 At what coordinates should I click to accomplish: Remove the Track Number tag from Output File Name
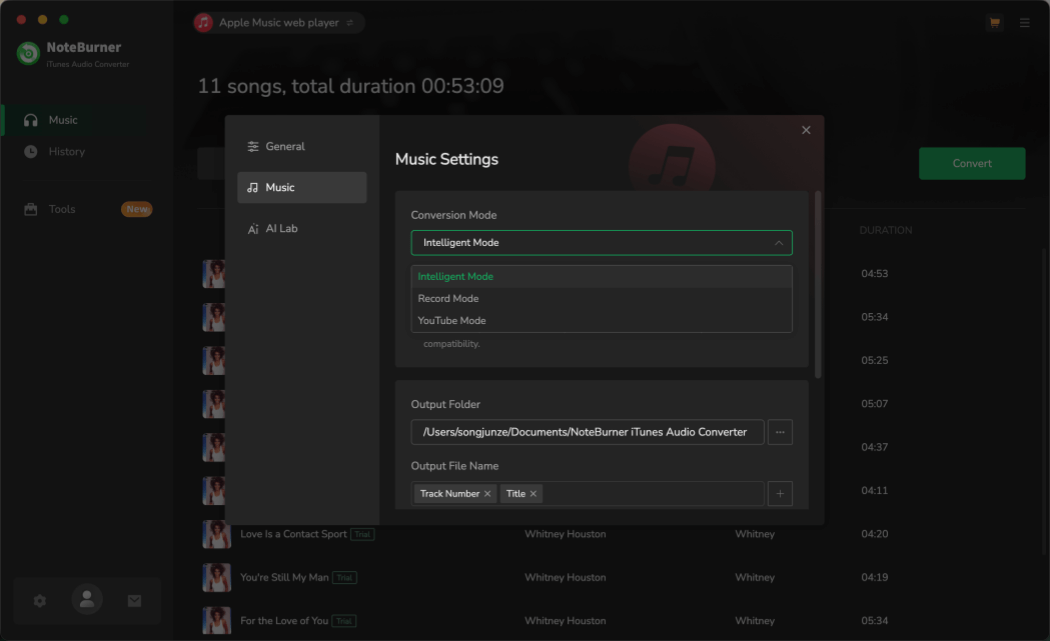487,493
